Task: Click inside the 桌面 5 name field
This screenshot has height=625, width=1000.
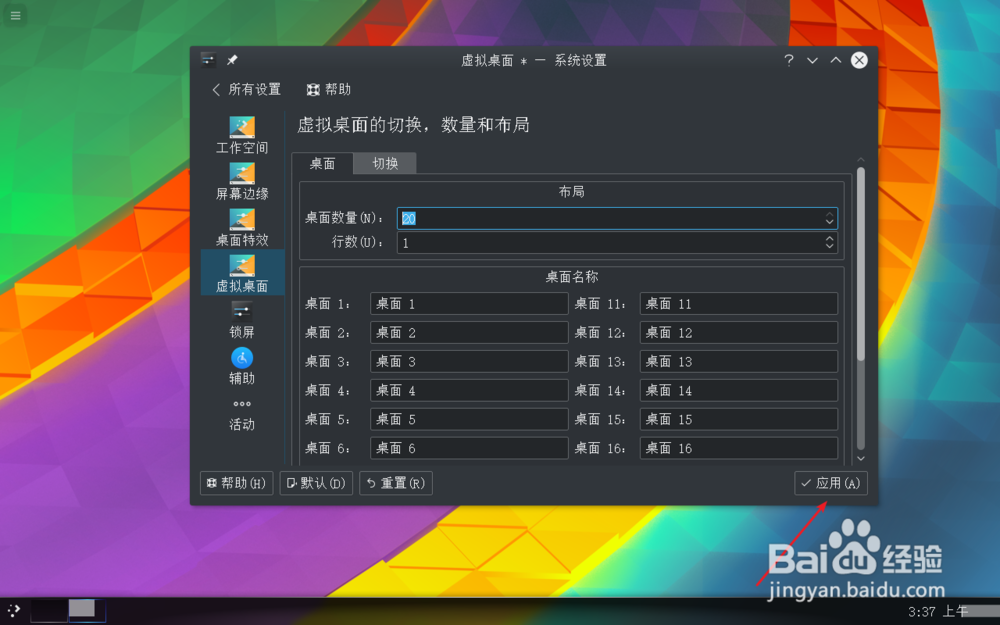Action: [x=468, y=419]
